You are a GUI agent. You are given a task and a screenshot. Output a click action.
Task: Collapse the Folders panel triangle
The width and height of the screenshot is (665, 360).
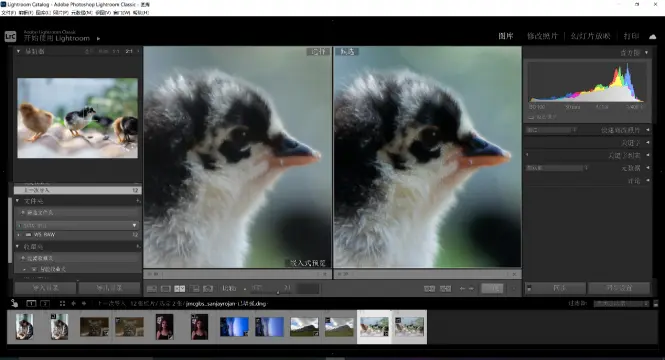[x=17, y=201]
